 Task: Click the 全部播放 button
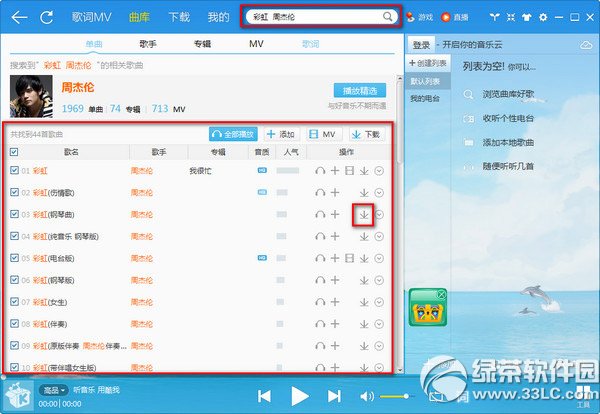click(x=233, y=134)
